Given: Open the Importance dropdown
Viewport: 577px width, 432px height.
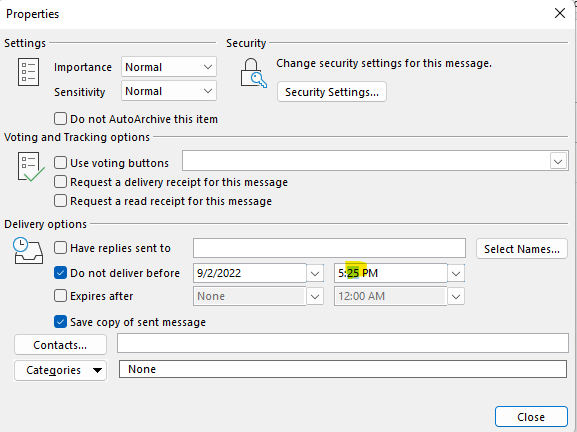Looking at the screenshot, I should [x=169, y=67].
